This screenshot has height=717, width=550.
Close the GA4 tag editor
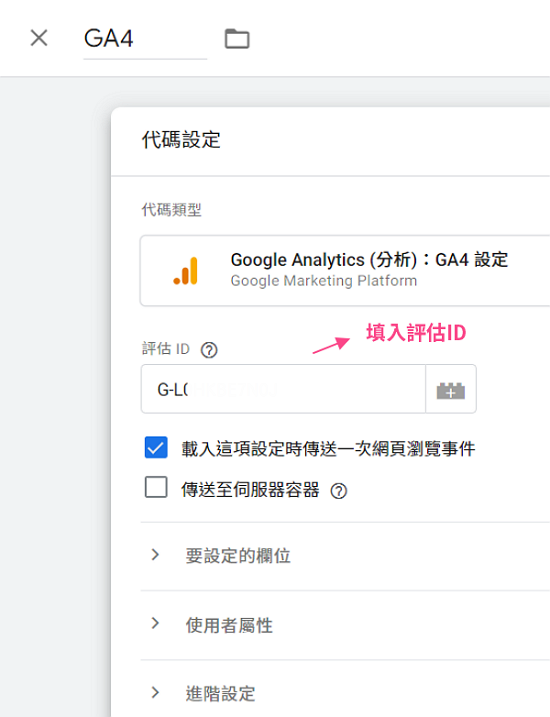[39, 38]
